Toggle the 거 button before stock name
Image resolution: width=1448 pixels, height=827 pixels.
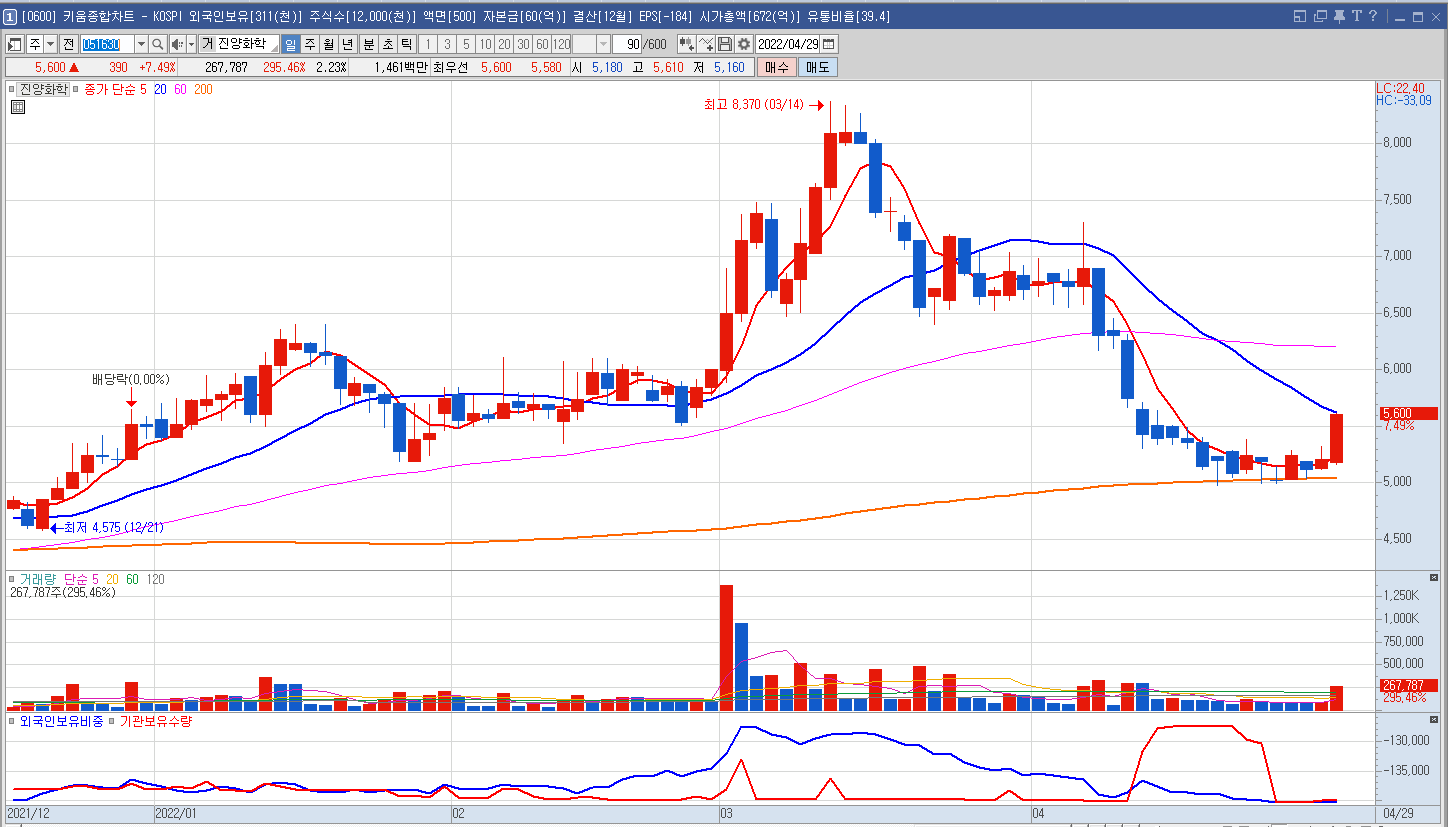(x=207, y=44)
